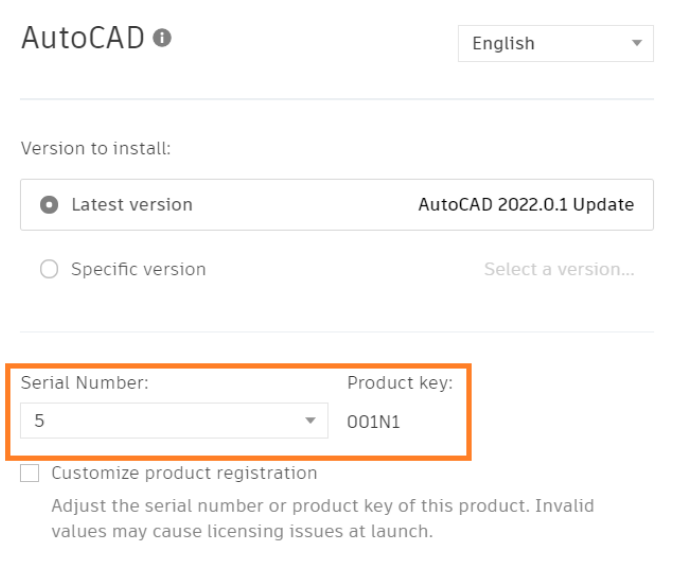Select the Latest version radio button

tap(49, 205)
